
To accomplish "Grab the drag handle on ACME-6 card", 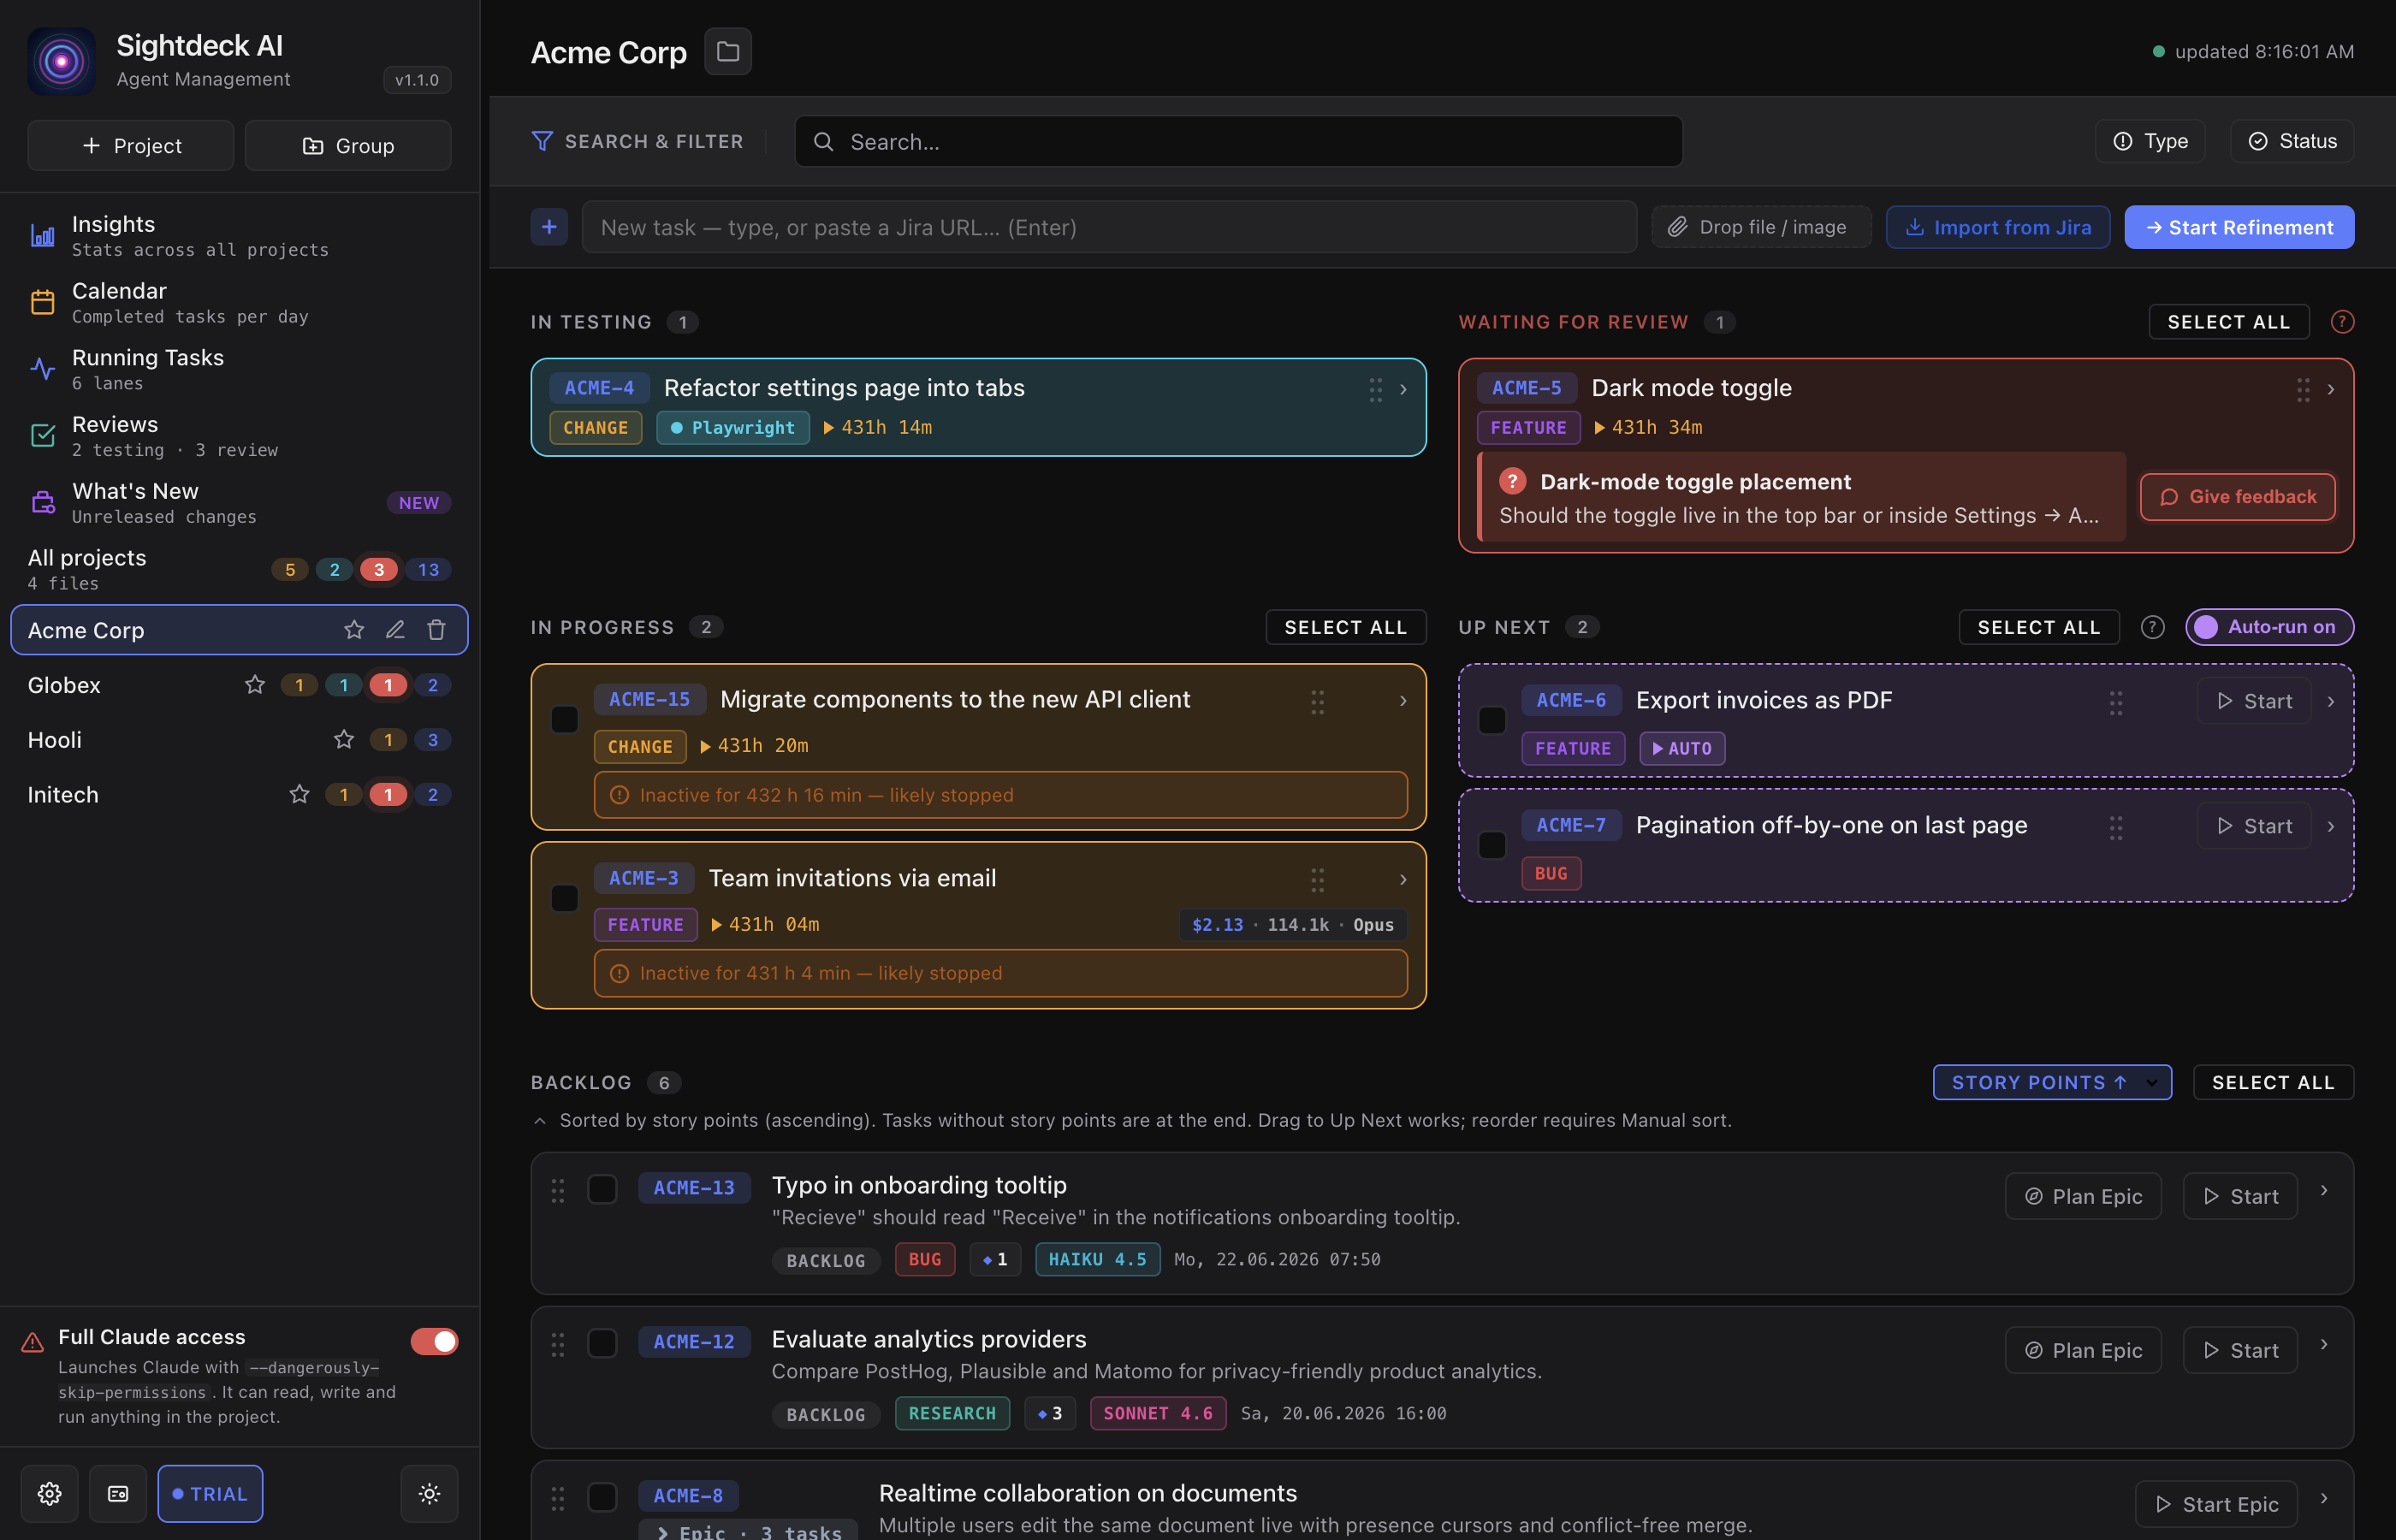I will [2116, 703].
